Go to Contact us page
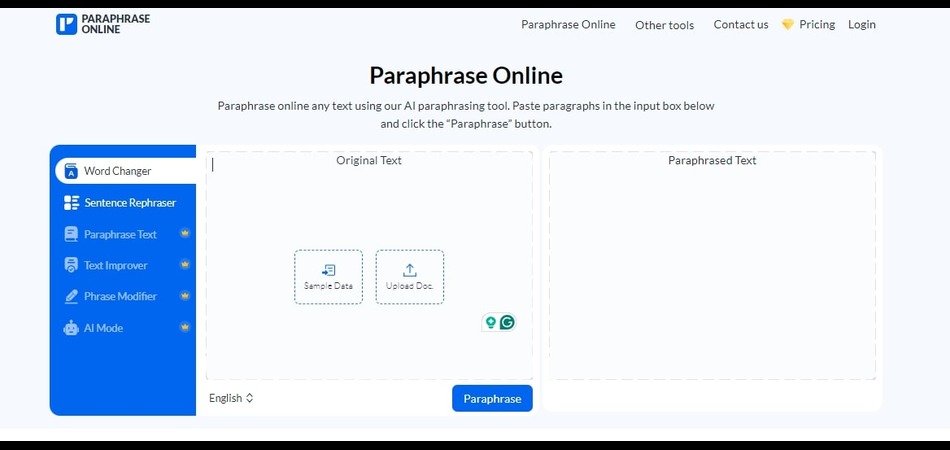The image size is (950, 450). coord(741,24)
